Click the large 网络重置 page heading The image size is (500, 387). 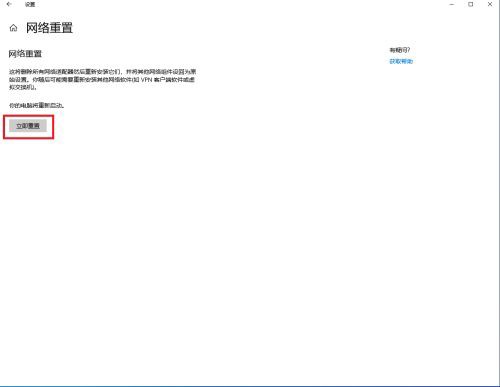click(49, 28)
